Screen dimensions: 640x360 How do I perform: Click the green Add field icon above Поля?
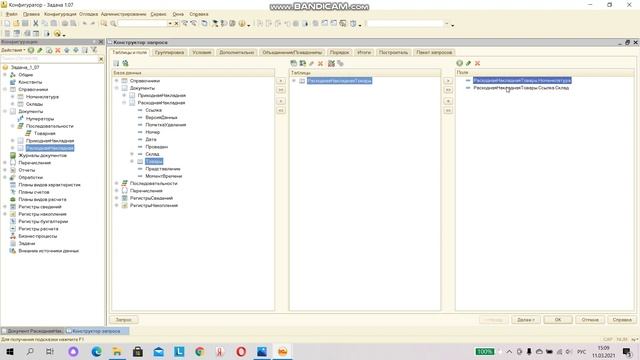click(x=460, y=63)
